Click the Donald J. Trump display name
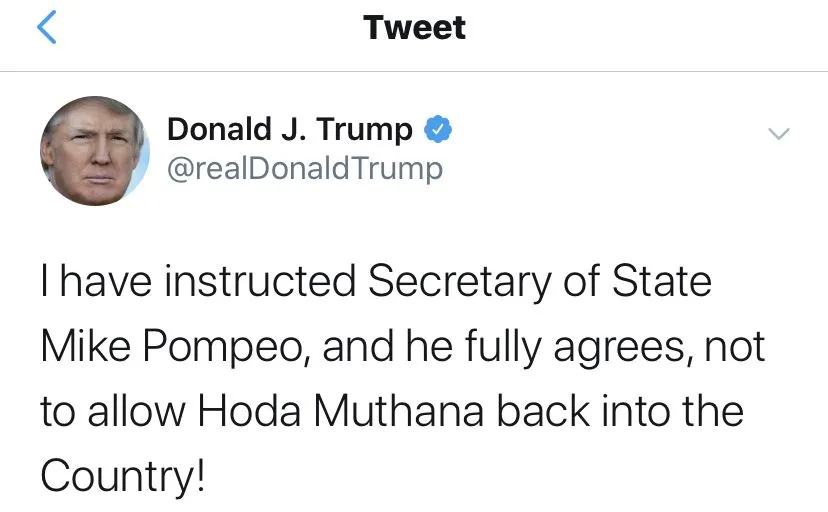 coord(289,129)
